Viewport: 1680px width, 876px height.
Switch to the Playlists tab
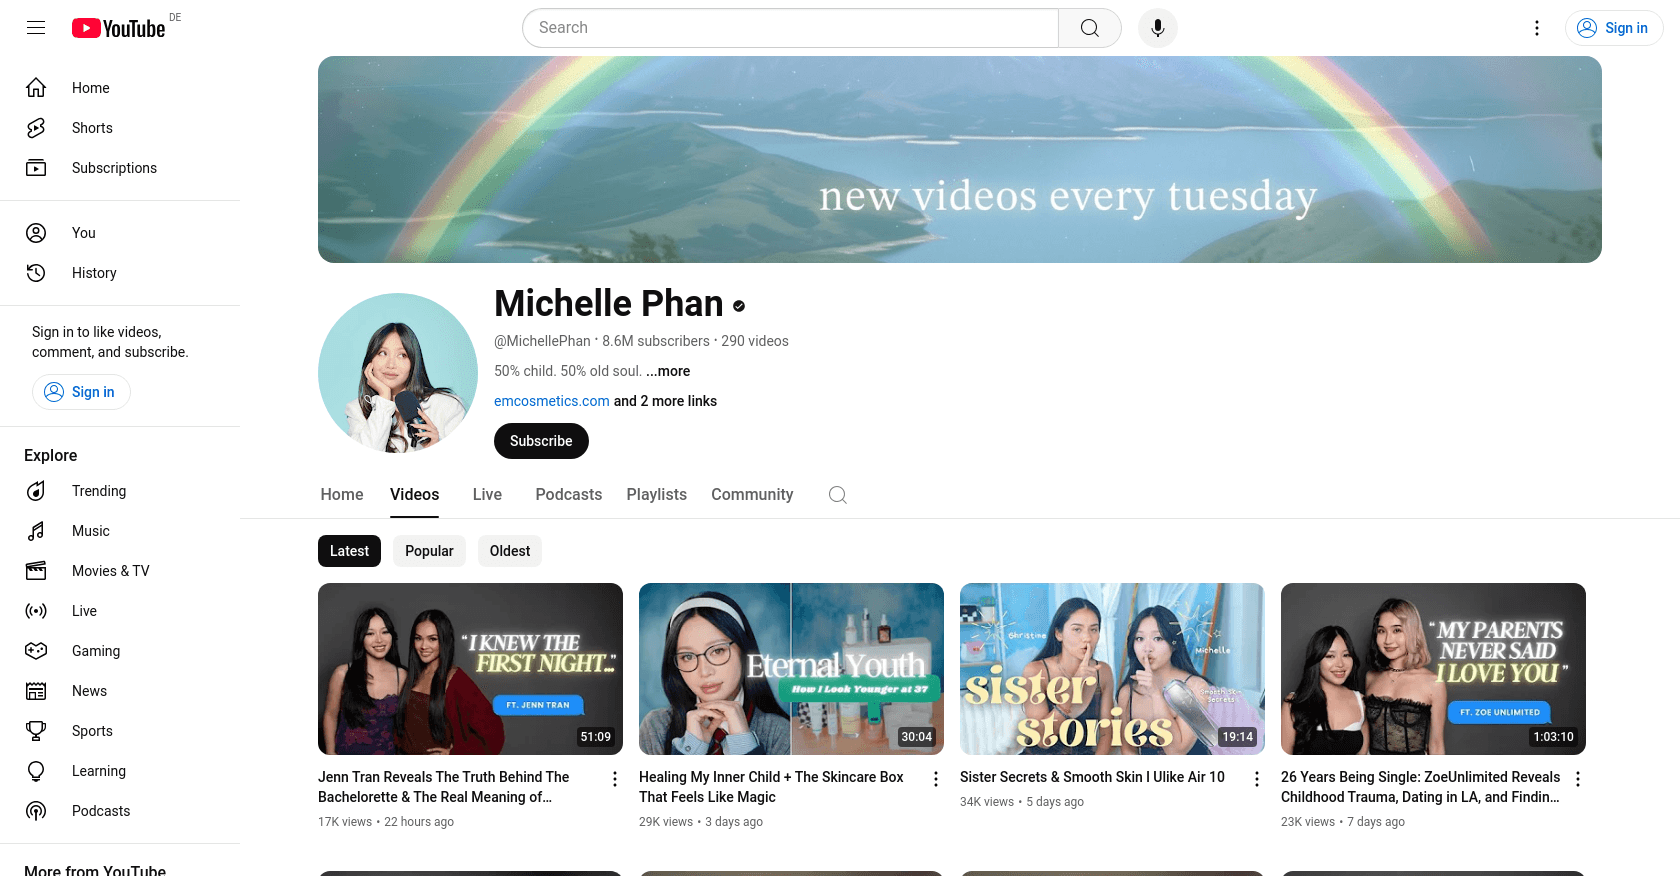coord(656,495)
